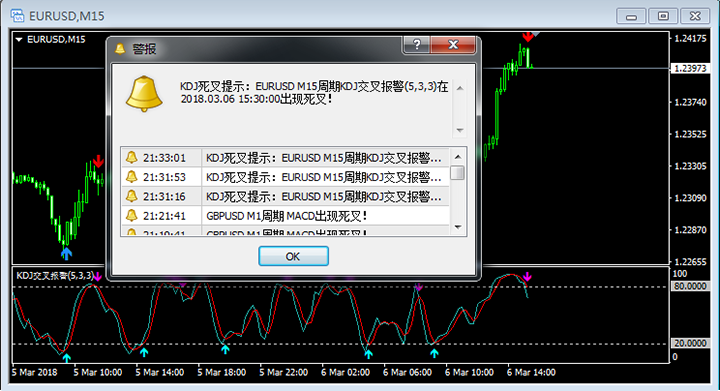The width and height of the screenshot is (720, 391).
Task: Click the red down arrow at chart top
Action: (x=528, y=37)
